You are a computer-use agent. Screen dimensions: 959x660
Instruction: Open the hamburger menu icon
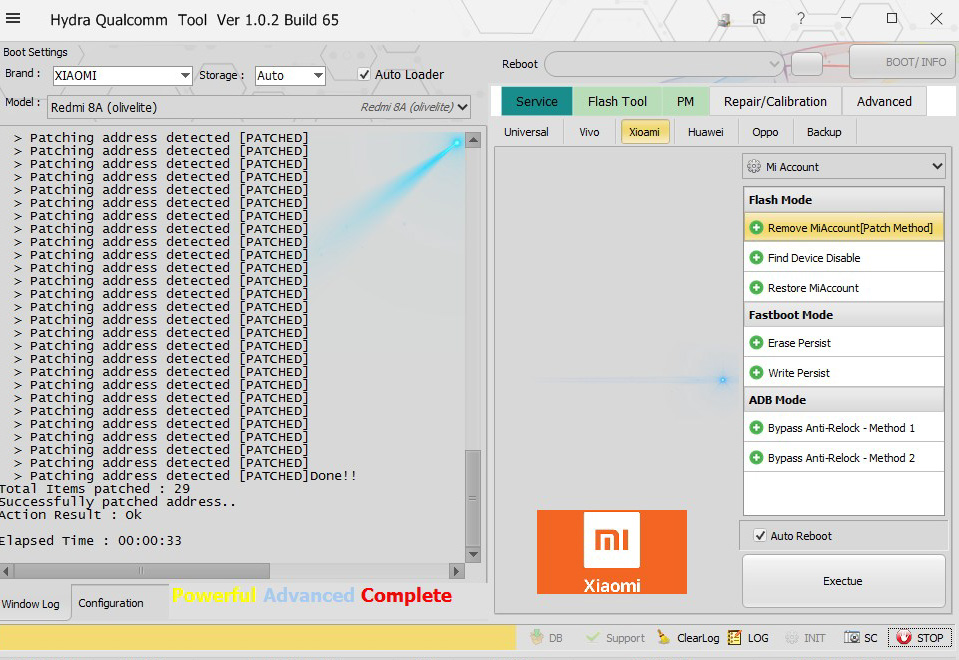point(14,20)
